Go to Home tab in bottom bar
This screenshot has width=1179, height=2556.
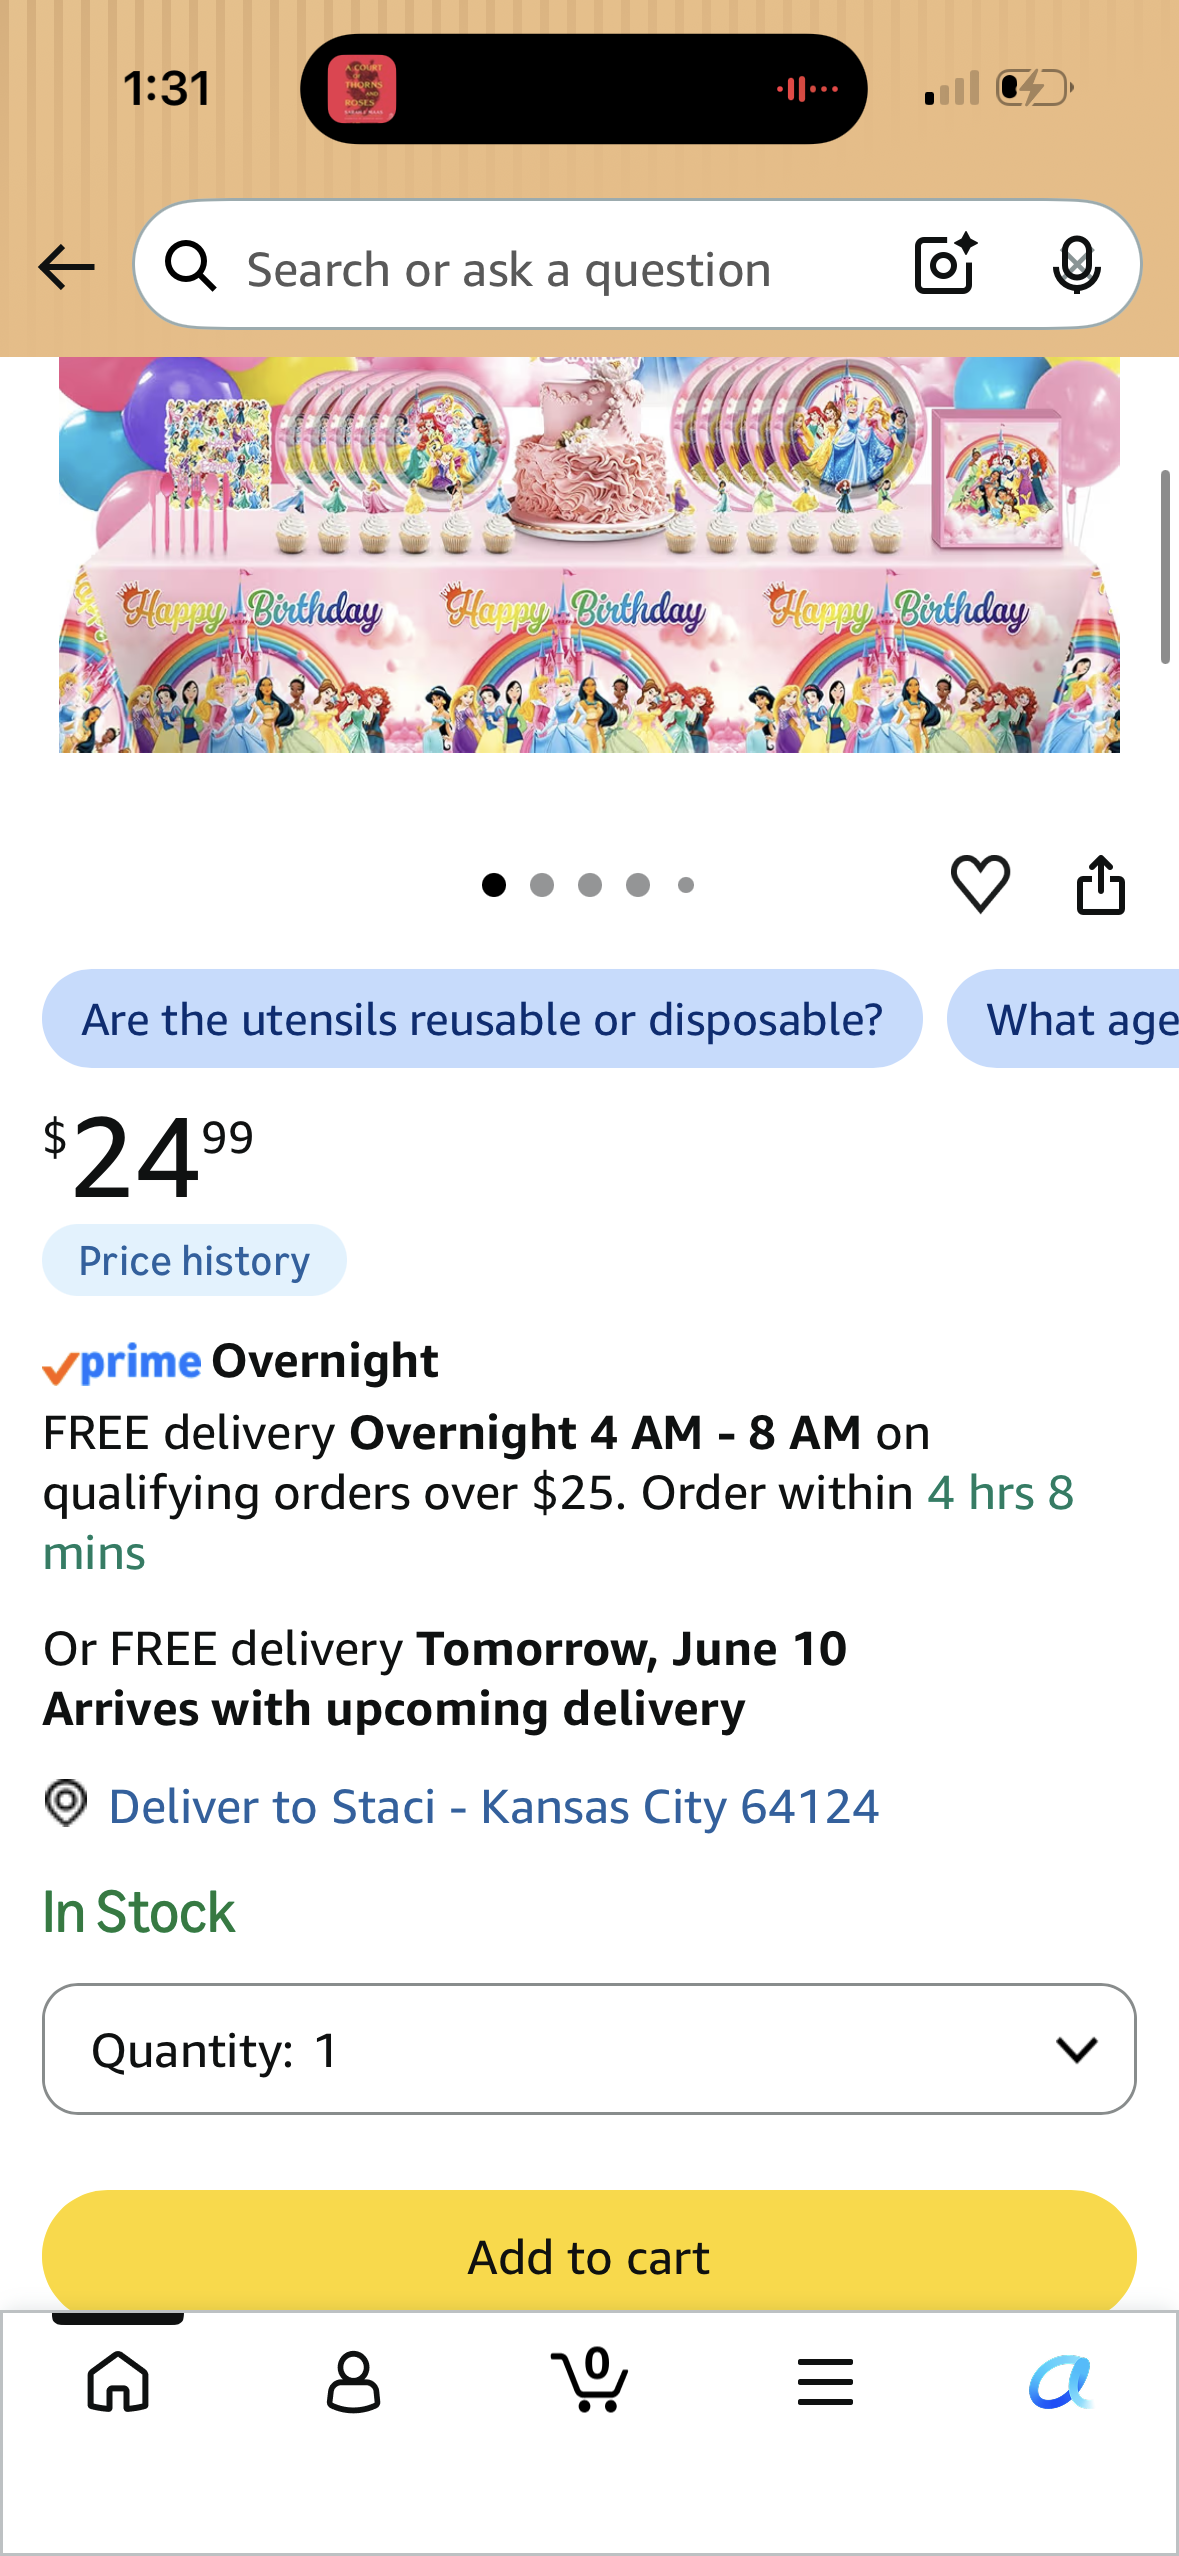pos(118,2381)
